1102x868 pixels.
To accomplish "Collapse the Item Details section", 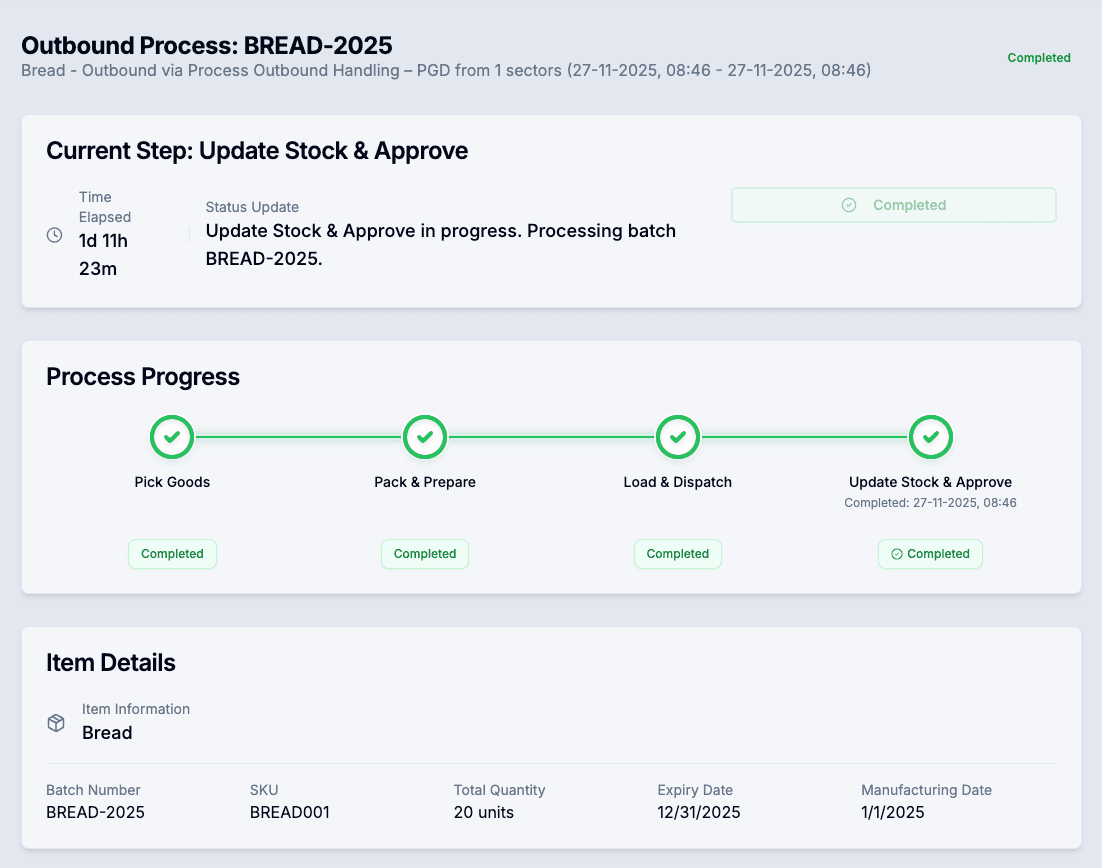I will (110, 662).
